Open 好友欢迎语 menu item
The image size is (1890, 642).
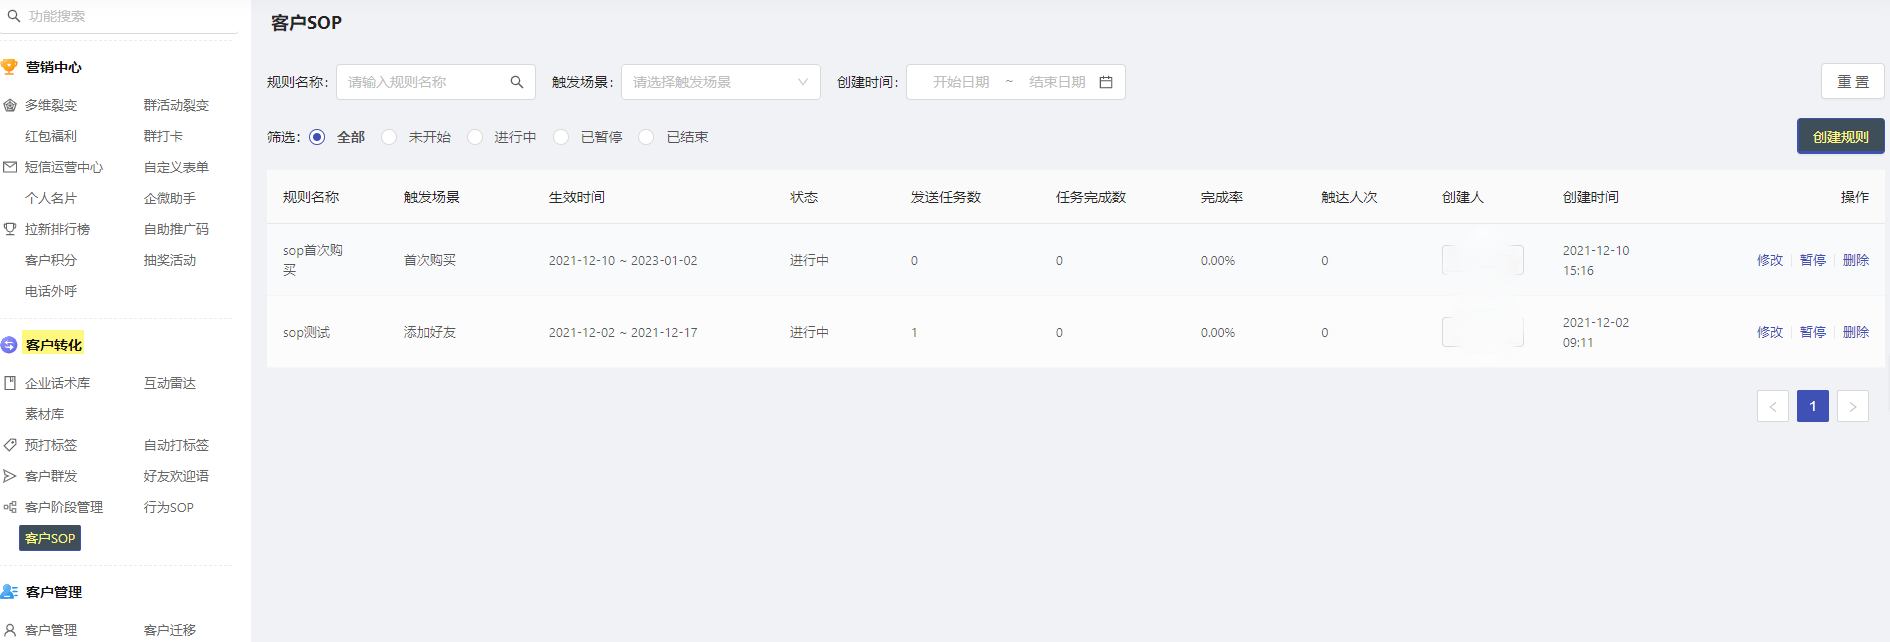[176, 476]
